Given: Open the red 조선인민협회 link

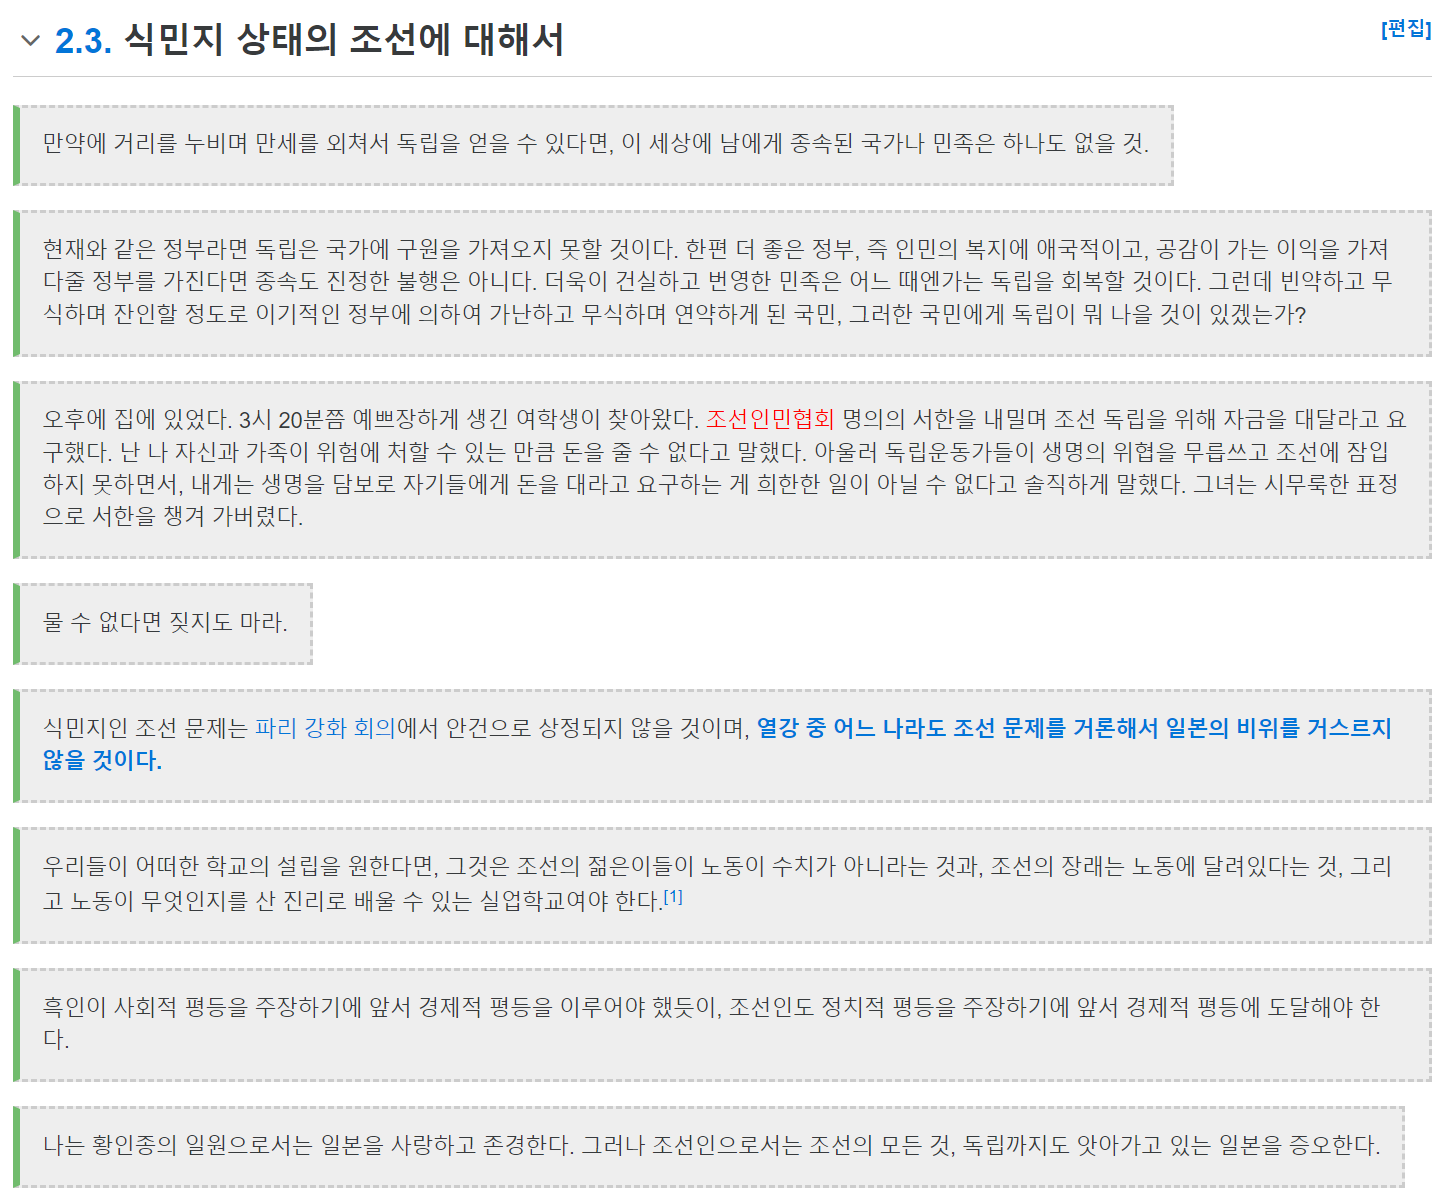Looking at the screenshot, I should point(769,419).
